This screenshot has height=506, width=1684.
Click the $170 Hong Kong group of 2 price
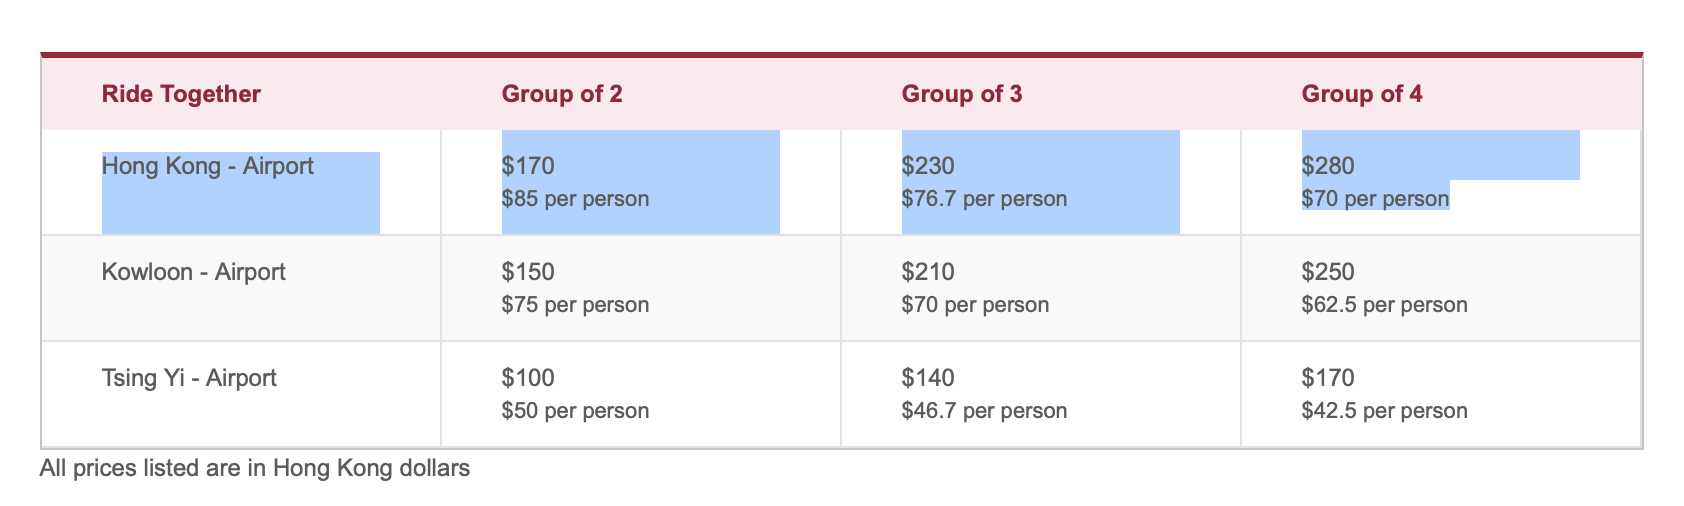tap(528, 166)
